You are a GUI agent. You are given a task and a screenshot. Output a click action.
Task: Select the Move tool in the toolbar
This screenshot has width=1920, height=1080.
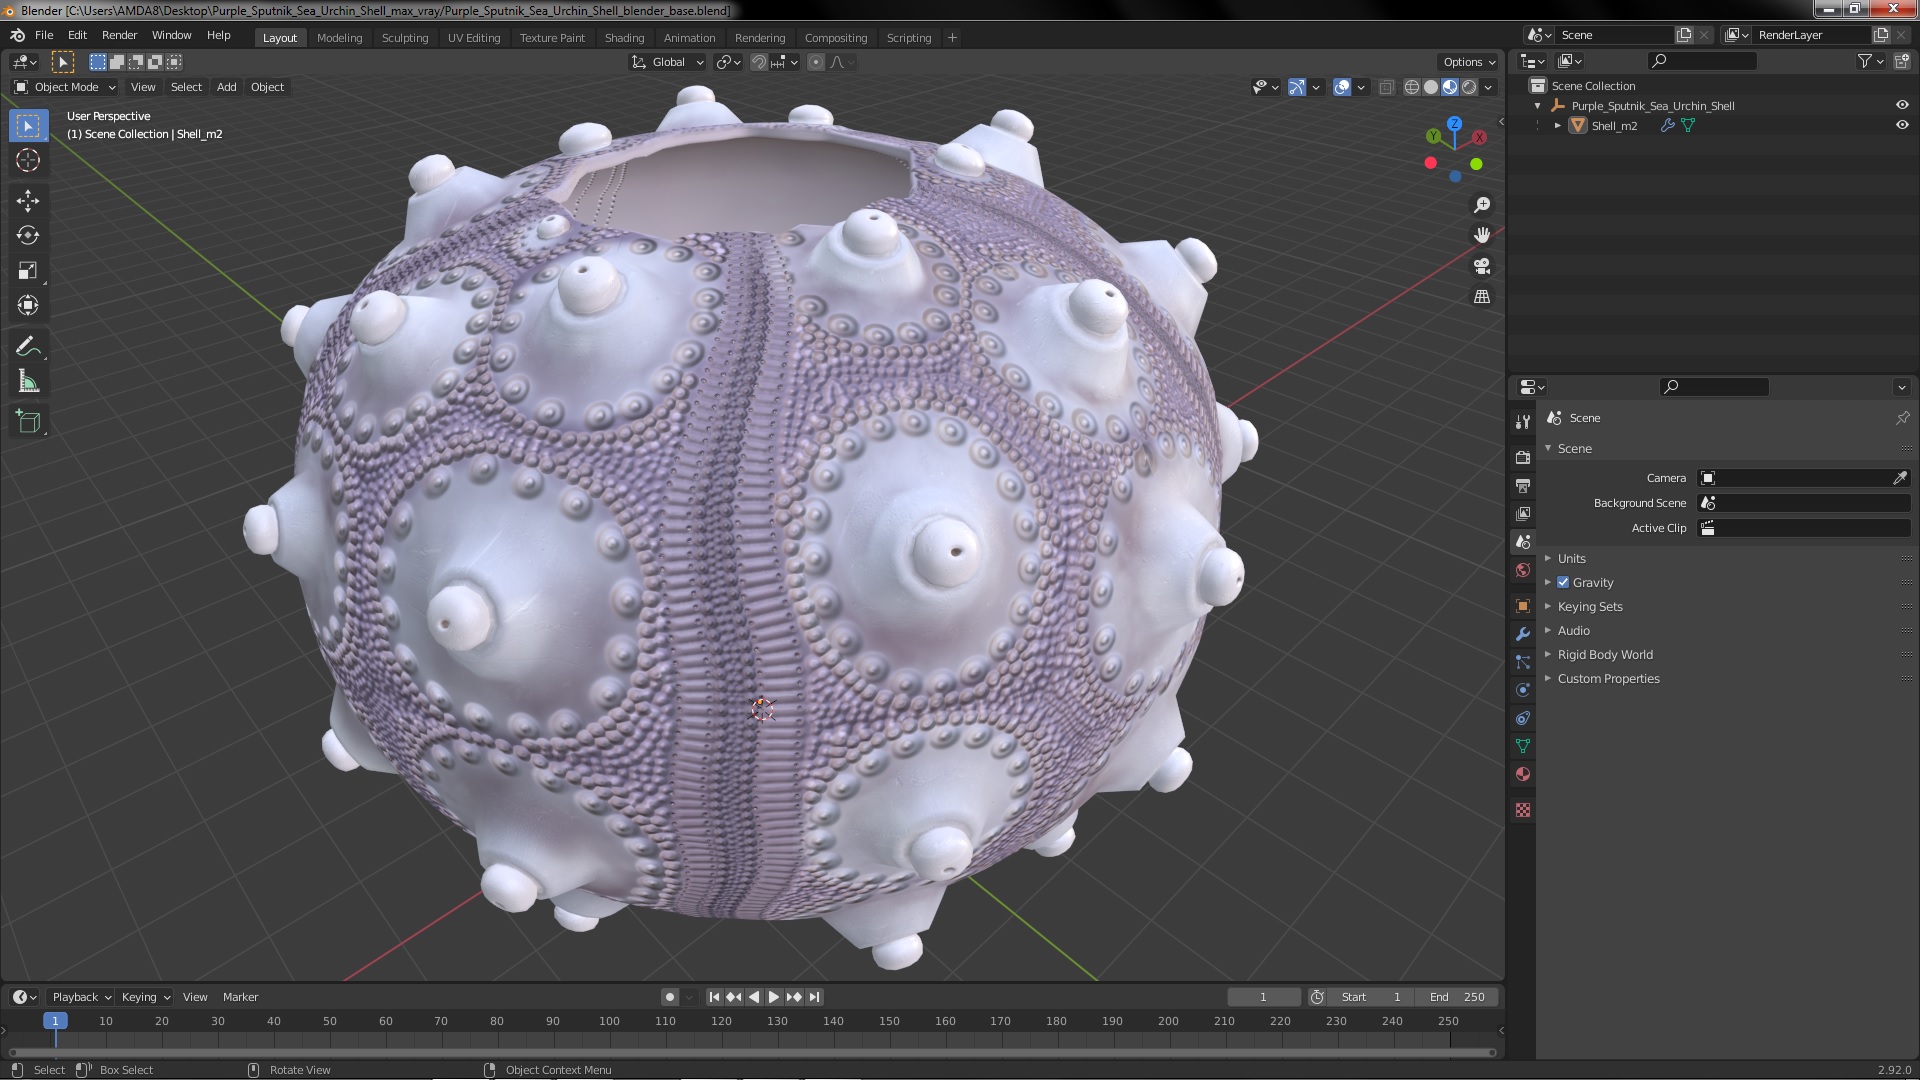click(28, 201)
